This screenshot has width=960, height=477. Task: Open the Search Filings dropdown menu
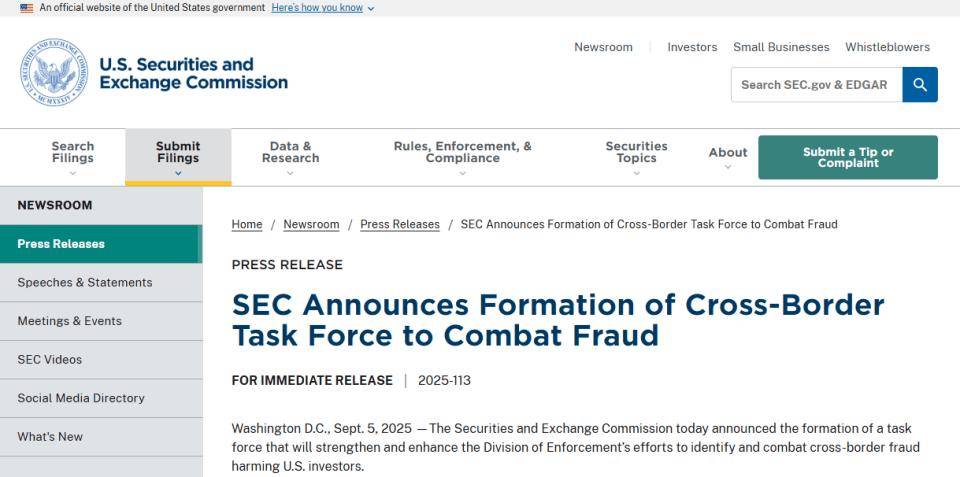(73, 157)
